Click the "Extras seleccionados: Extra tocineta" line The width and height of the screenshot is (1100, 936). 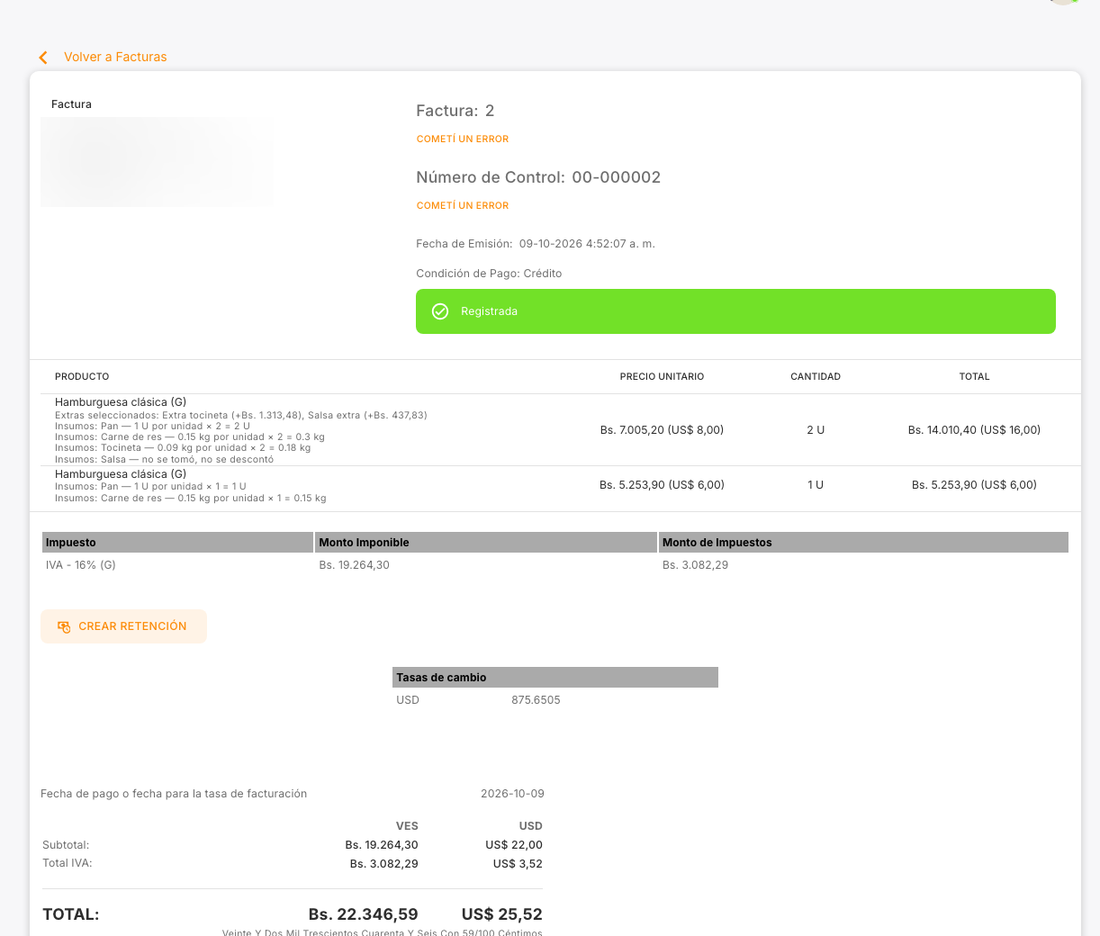coord(241,415)
